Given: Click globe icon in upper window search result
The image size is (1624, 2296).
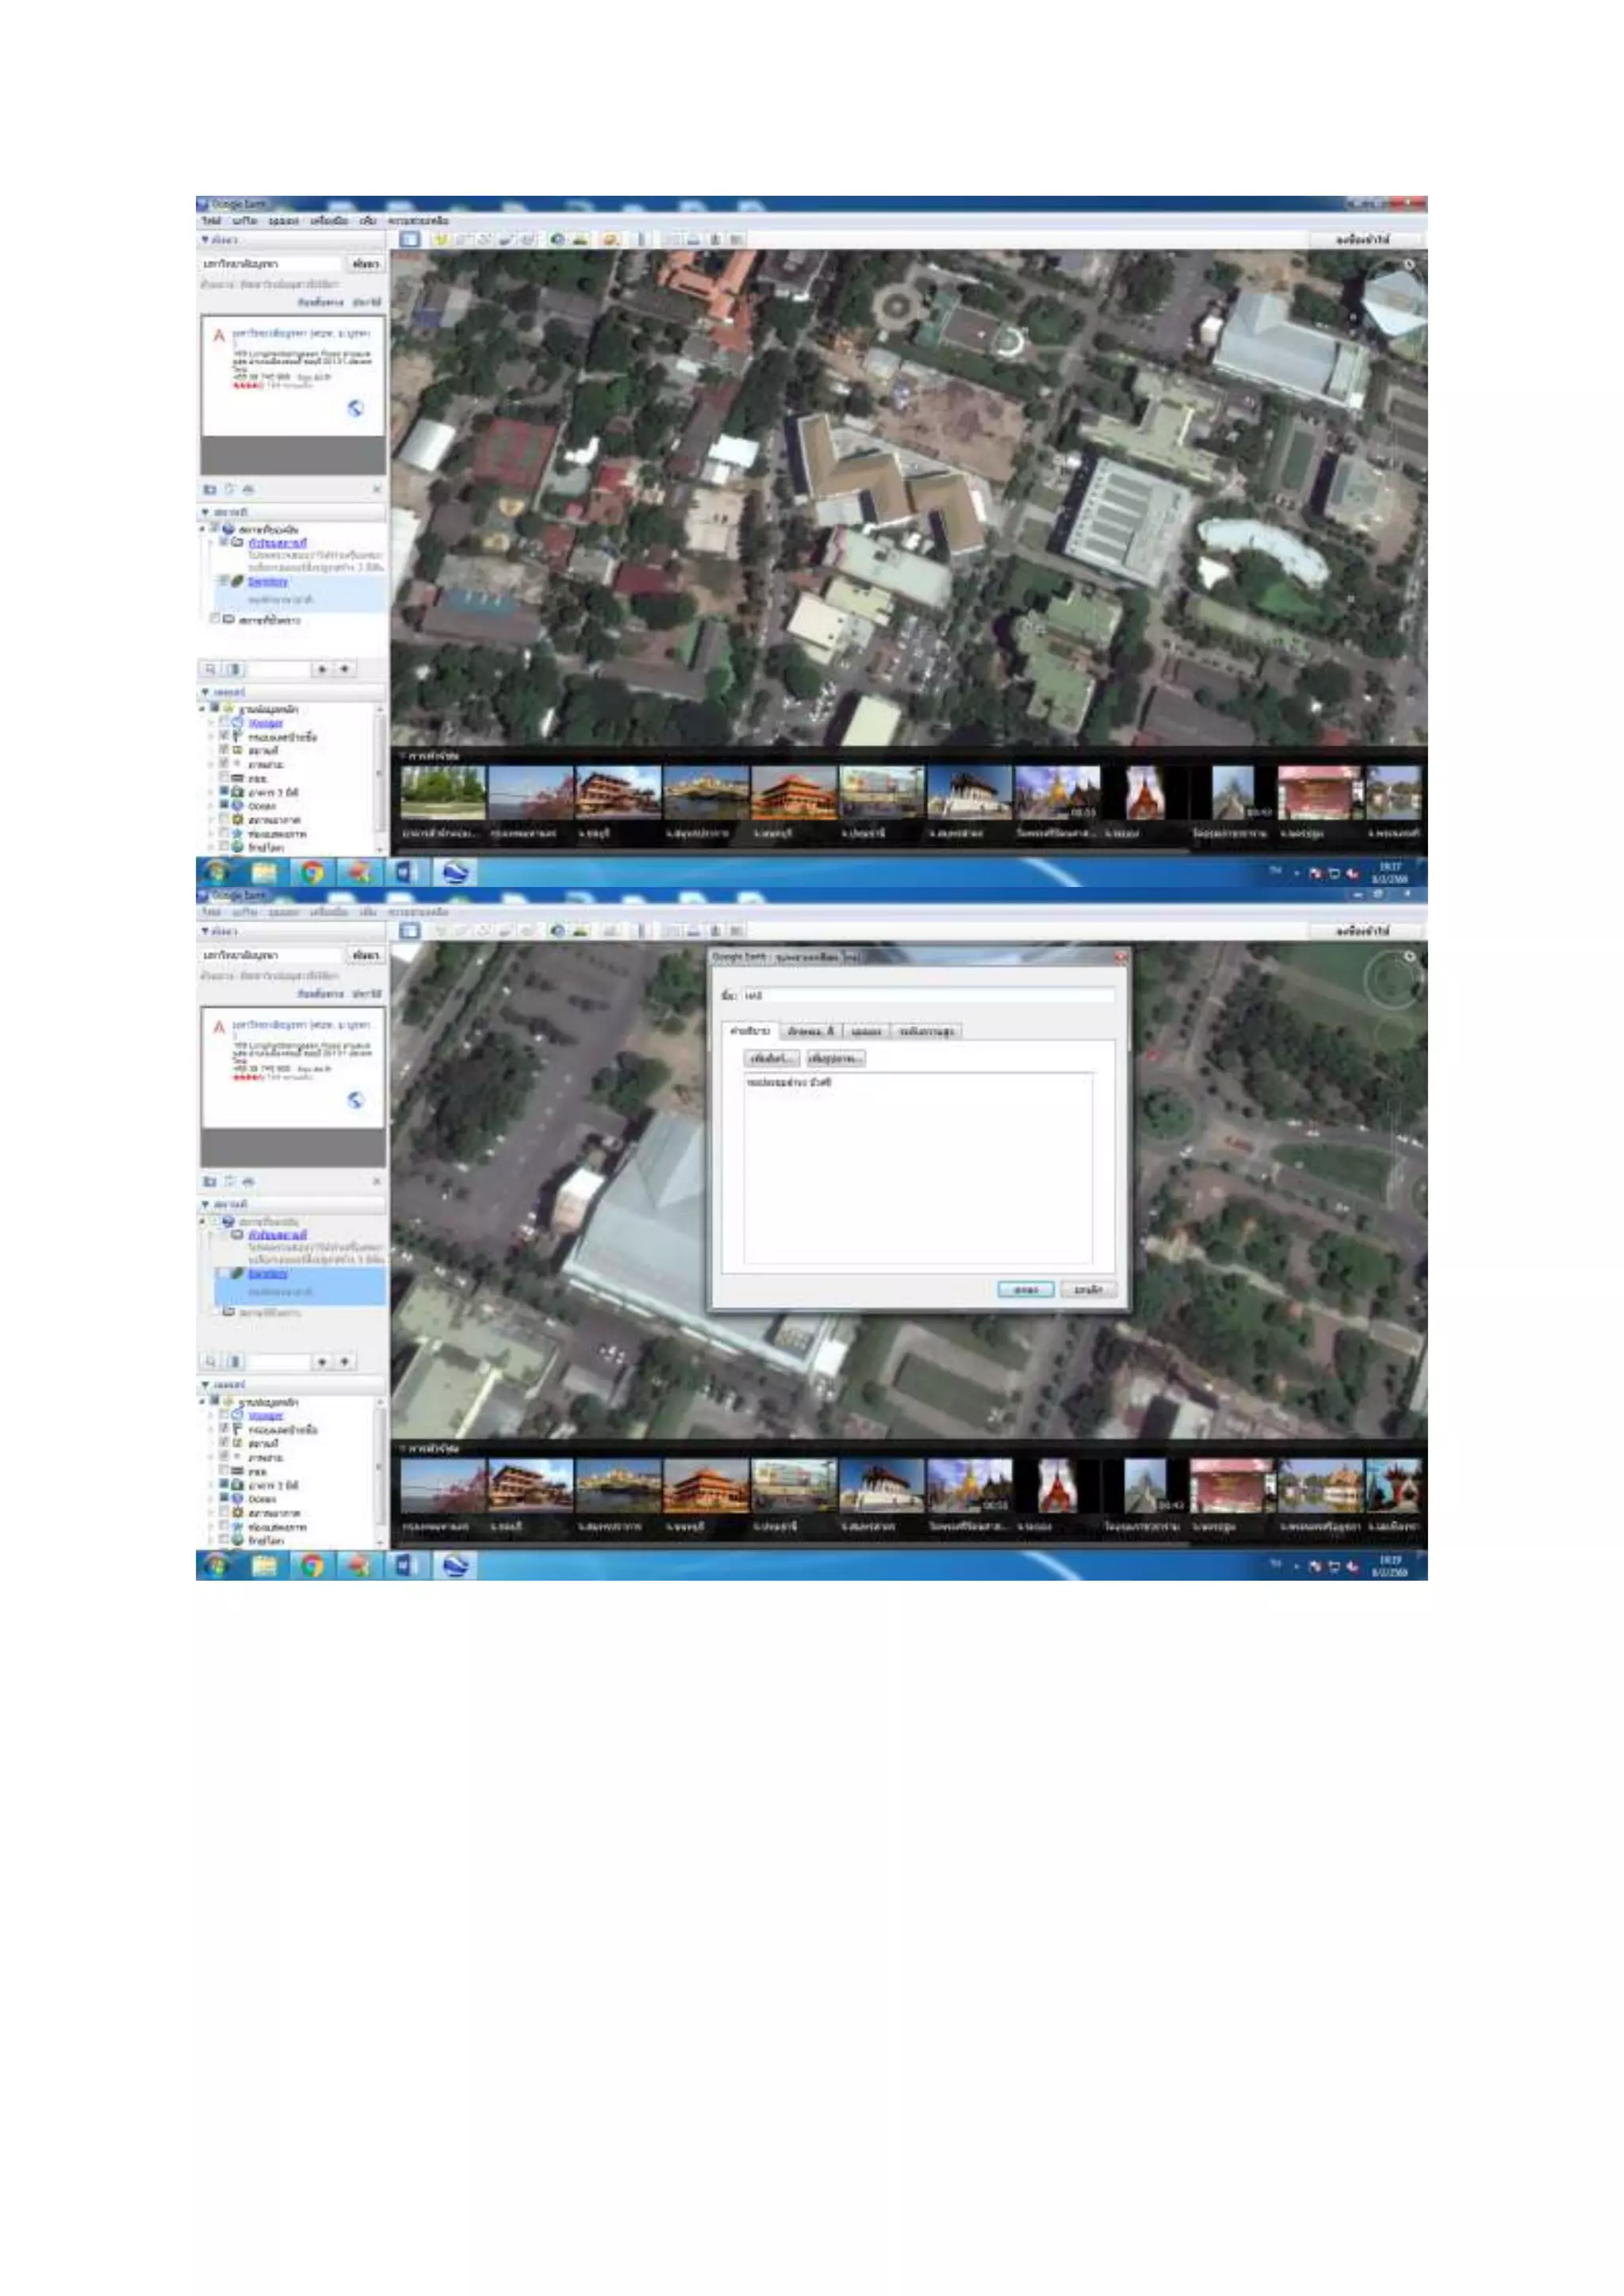Looking at the screenshot, I should pos(355,408).
